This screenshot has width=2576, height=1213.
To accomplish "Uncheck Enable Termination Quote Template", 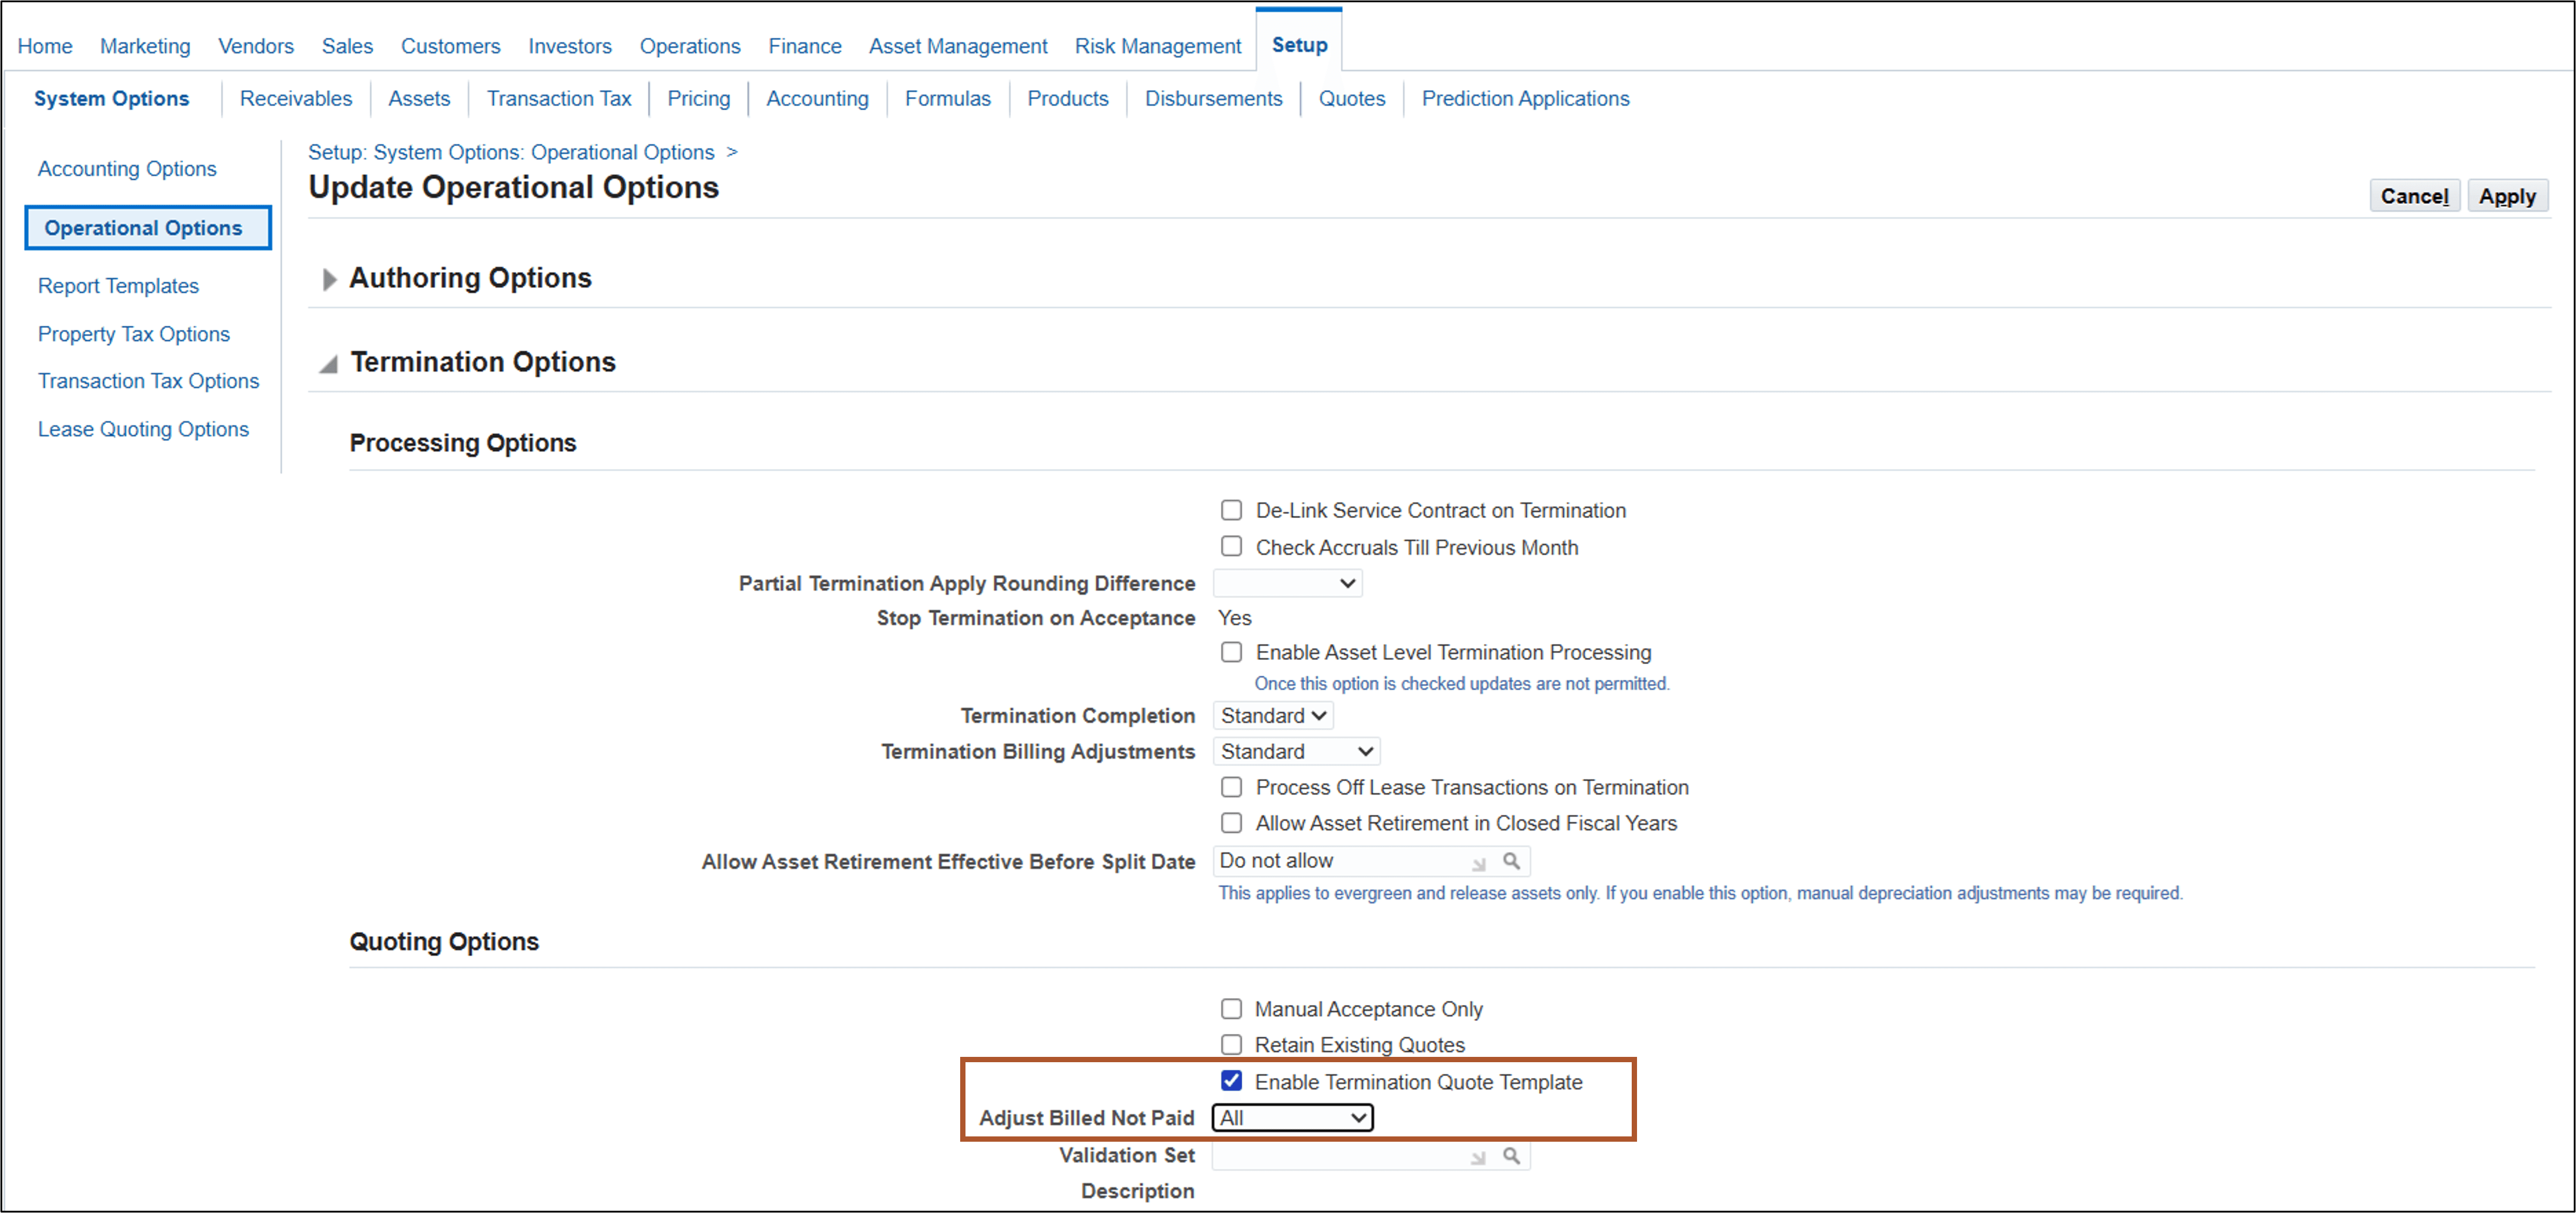I will pyautogui.click(x=1231, y=1081).
